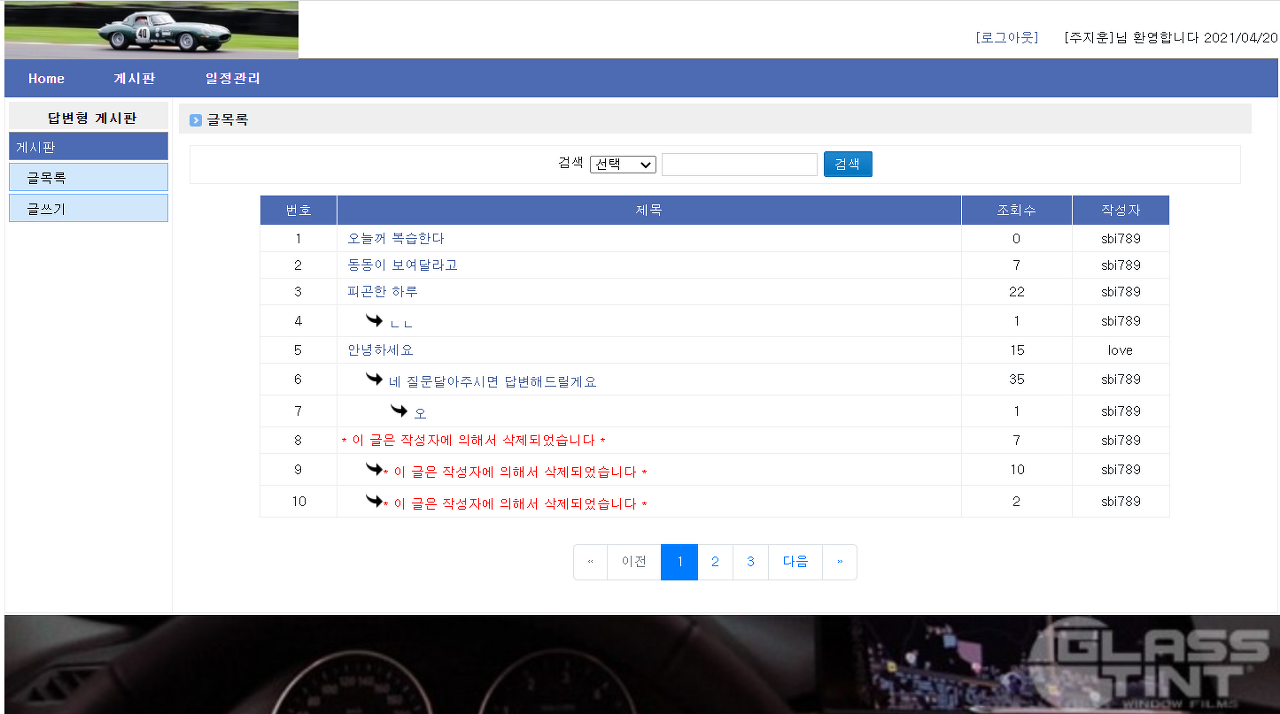Open the Home menu item
Viewport: 1280px width, 714px height.
tap(46, 78)
